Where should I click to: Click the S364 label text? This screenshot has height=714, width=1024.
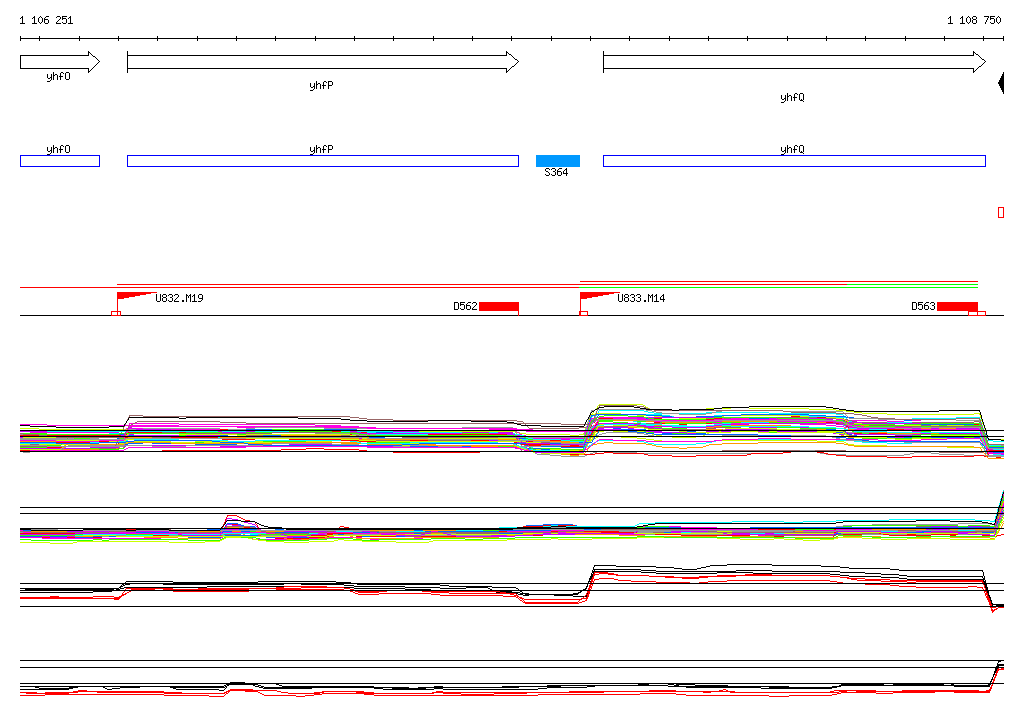point(556,172)
